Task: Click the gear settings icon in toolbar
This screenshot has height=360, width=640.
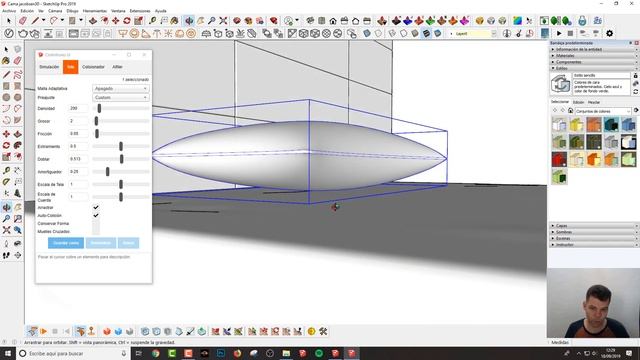Action: [609, 33]
